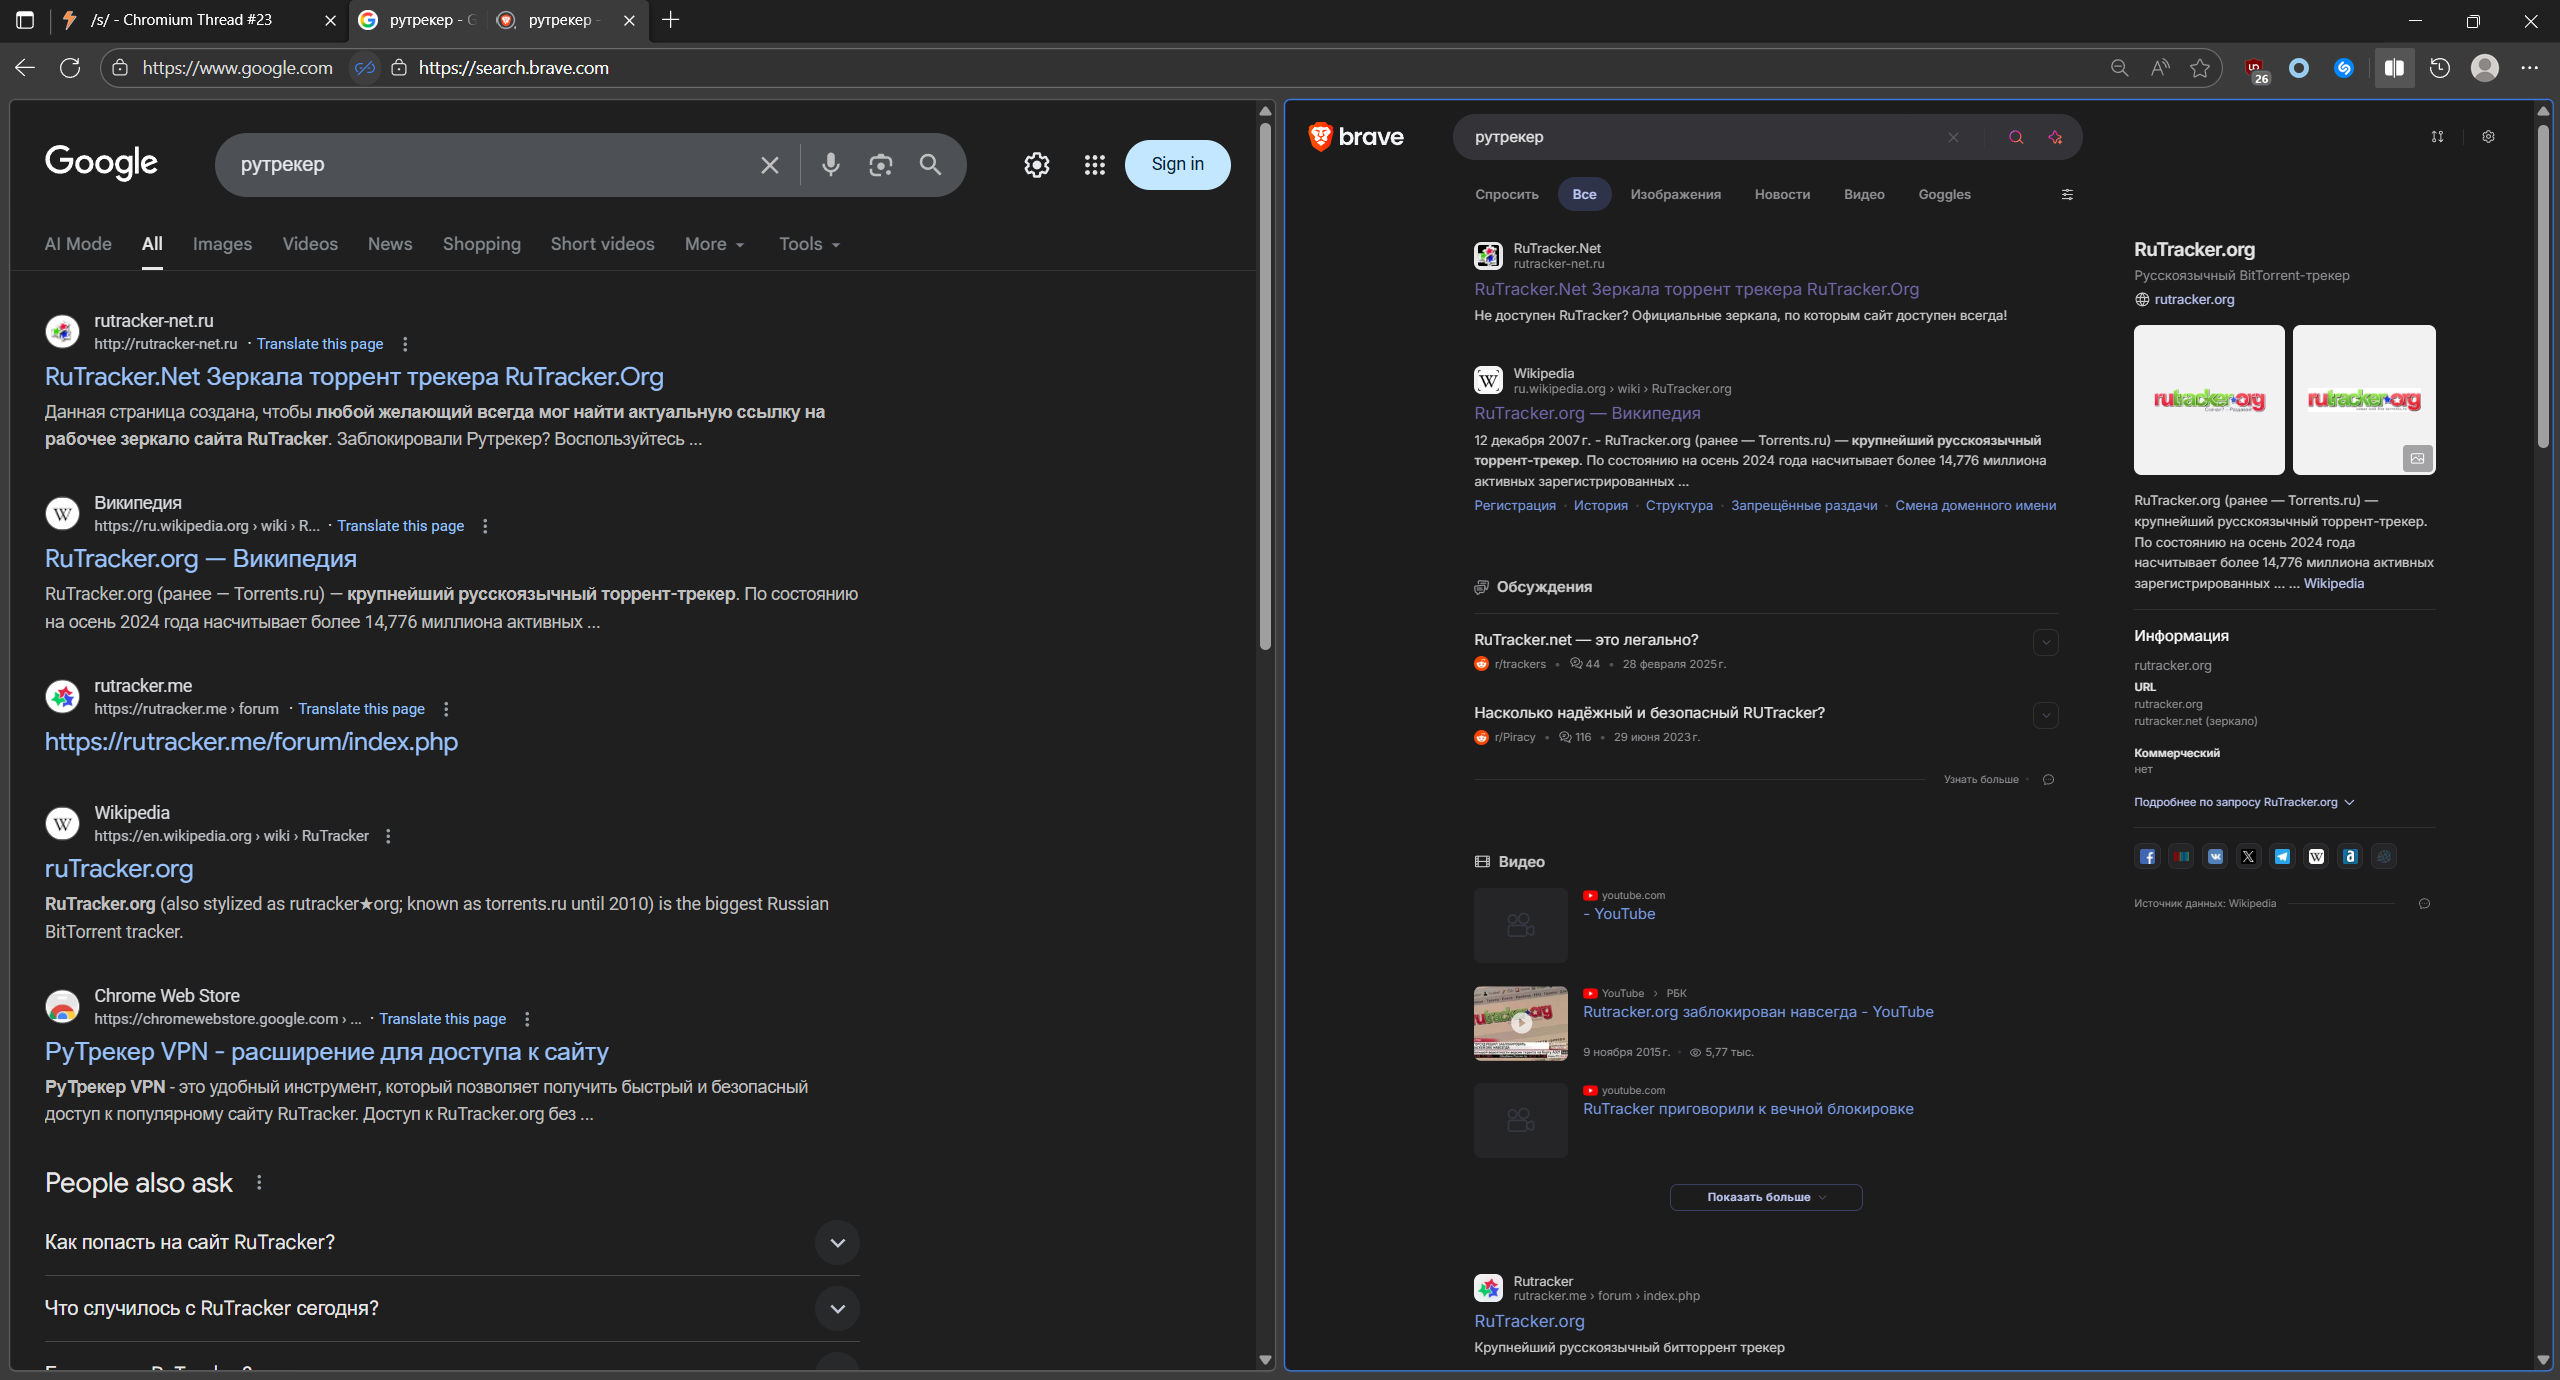
Task: Select Brave 'Новости' tab
Action: coord(1782,195)
